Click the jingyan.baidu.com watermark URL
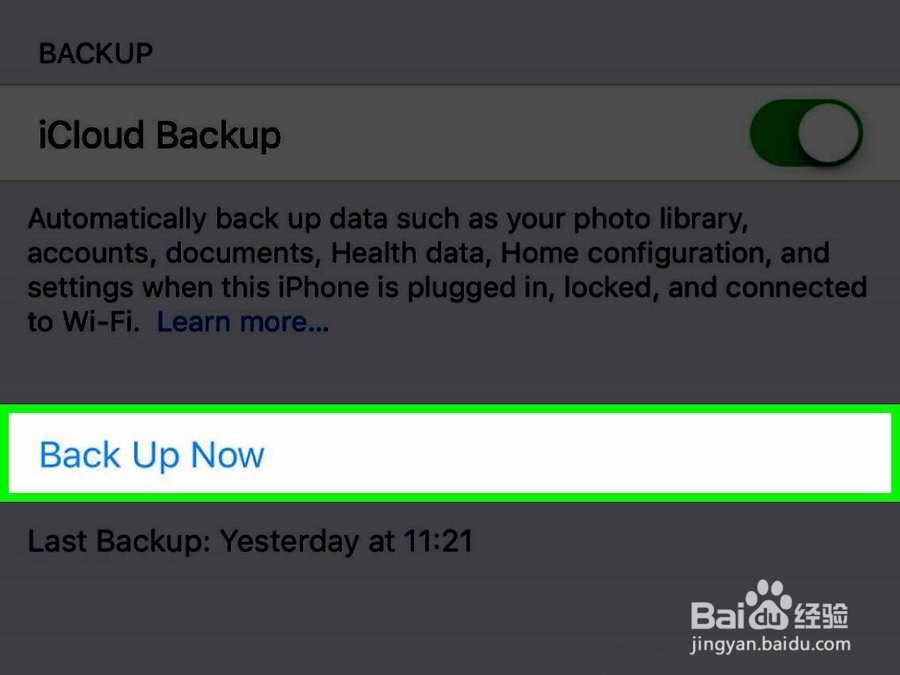The height and width of the screenshot is (675, 900). point(770,645)
